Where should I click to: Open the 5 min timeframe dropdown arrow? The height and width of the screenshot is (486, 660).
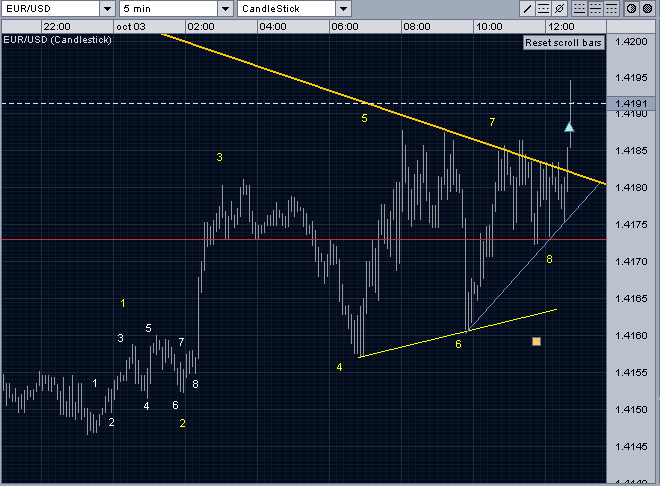pyautogui.click(x=226, y=8)
